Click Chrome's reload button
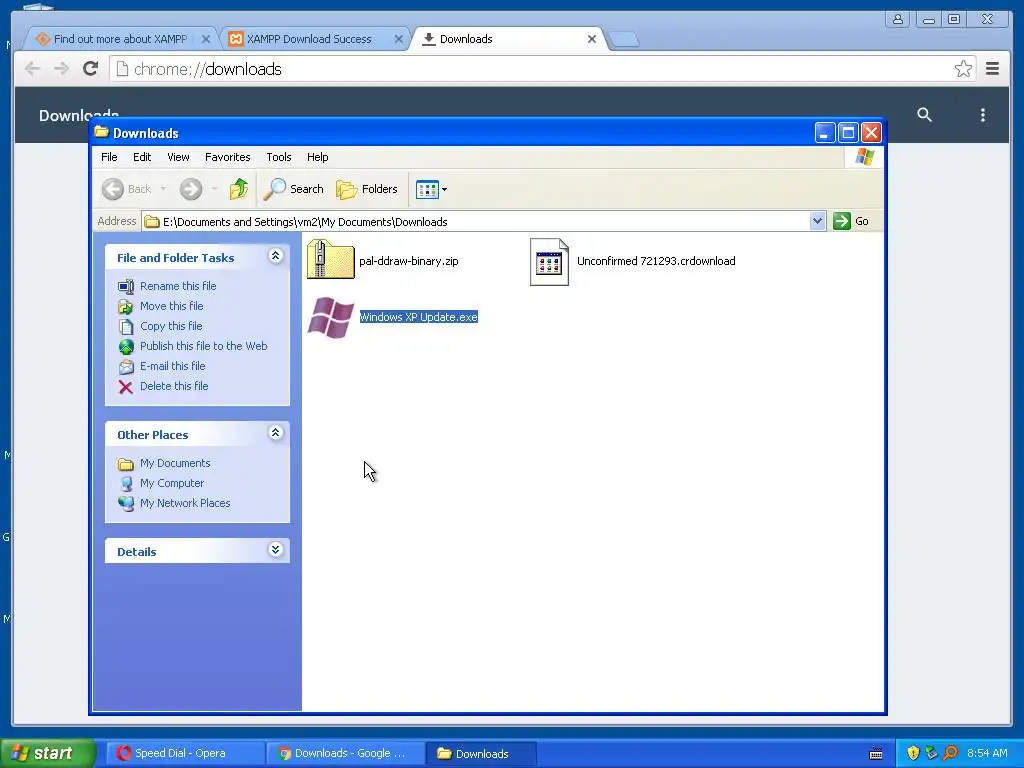The width and height of the screenshot is (1024, 768). click(x=91, y=69)
